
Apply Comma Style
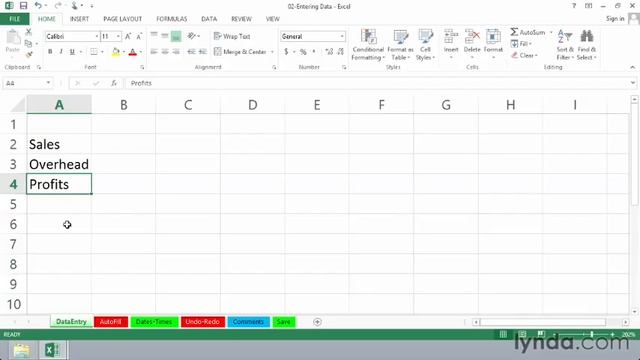click(x=314, y=52)
